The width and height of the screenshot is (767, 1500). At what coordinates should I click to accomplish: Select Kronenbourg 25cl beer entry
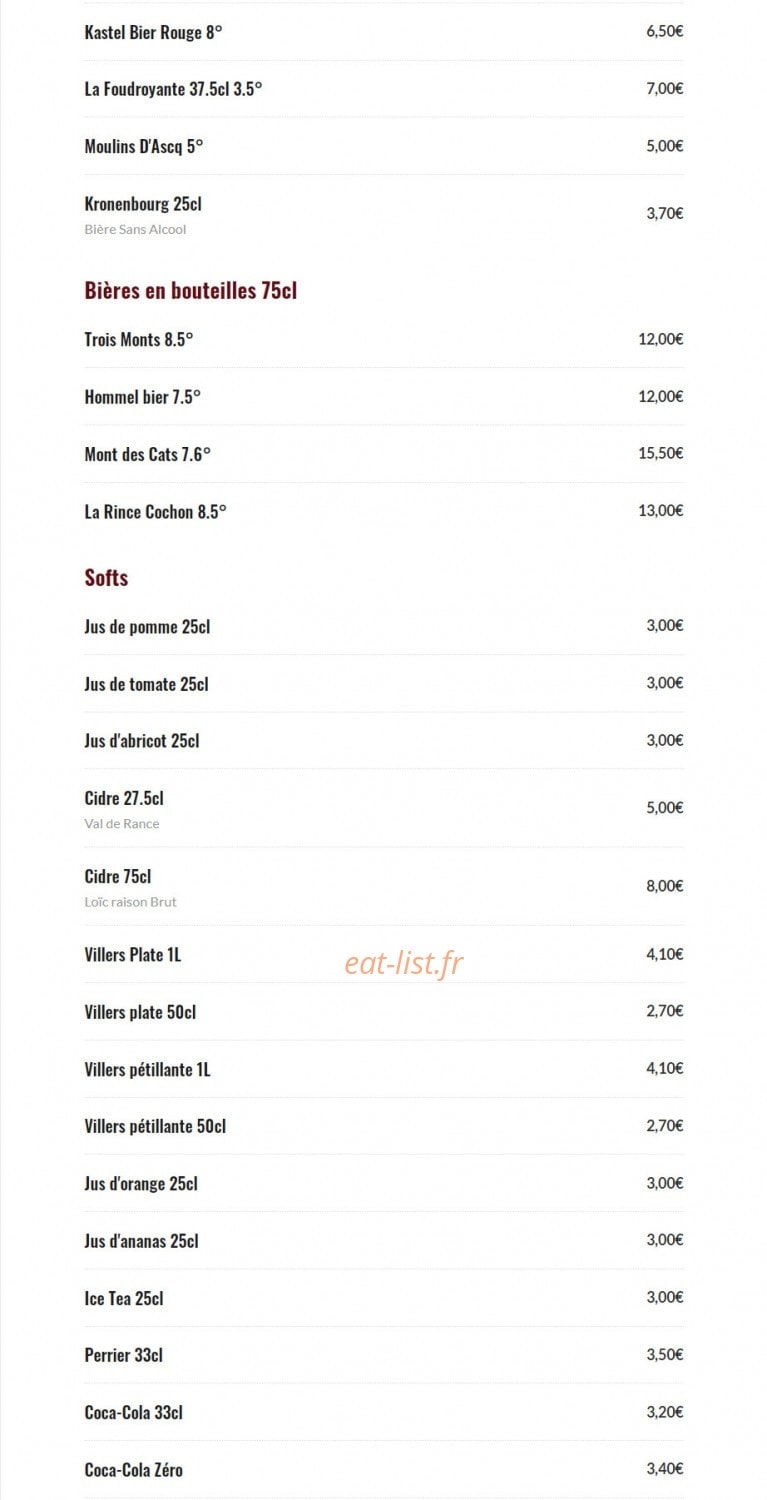point(384,213)
